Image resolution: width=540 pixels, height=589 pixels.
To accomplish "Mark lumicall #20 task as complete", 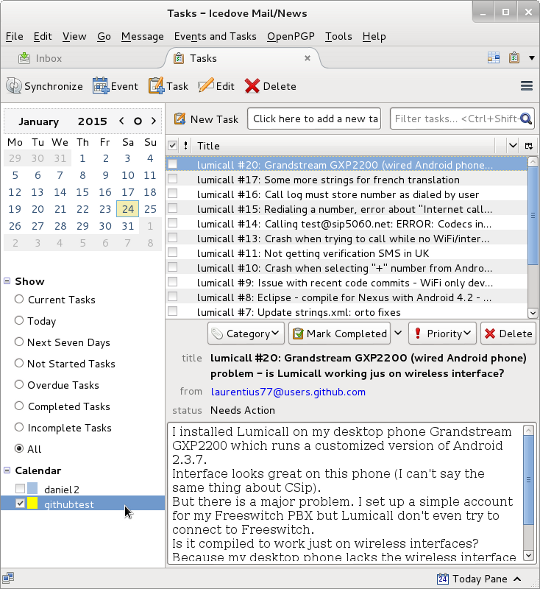I will pos(172,164).
